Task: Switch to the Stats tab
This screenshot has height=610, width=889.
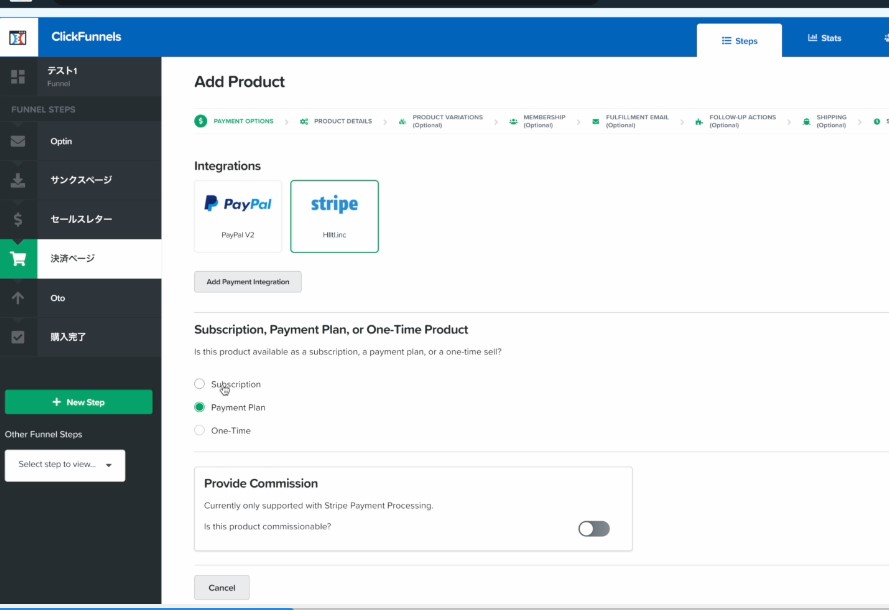Action: [824, 38]
